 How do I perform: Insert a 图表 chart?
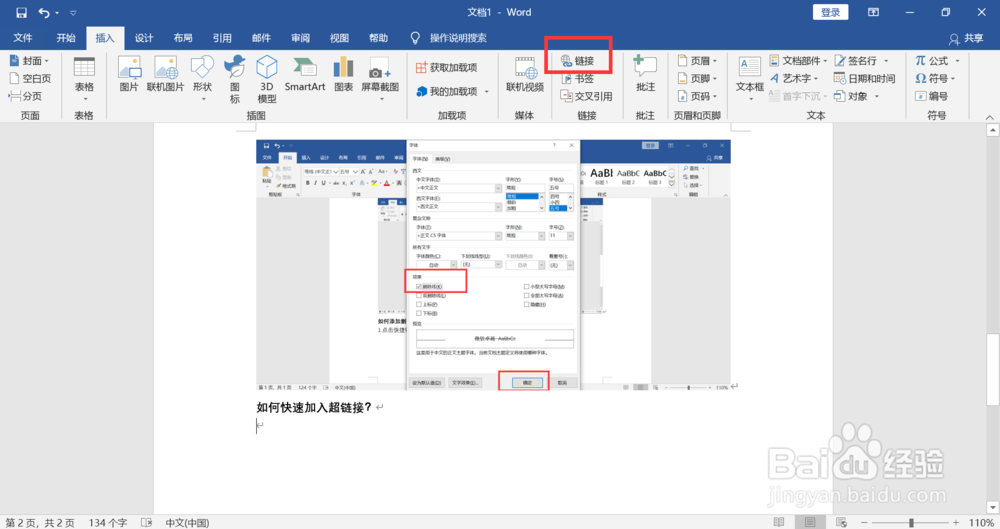pos(343,75)
